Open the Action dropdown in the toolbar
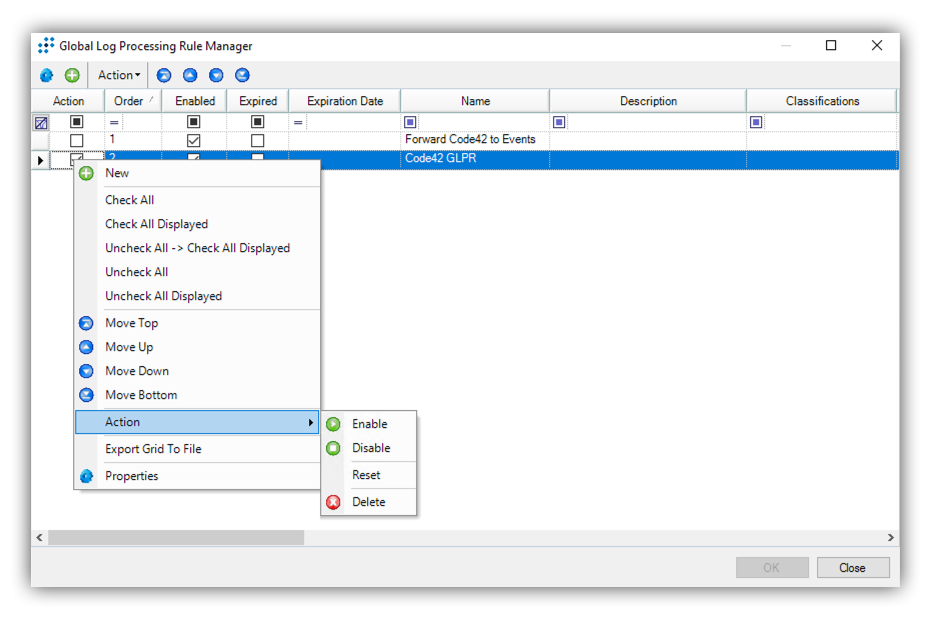 pos(119,75)
